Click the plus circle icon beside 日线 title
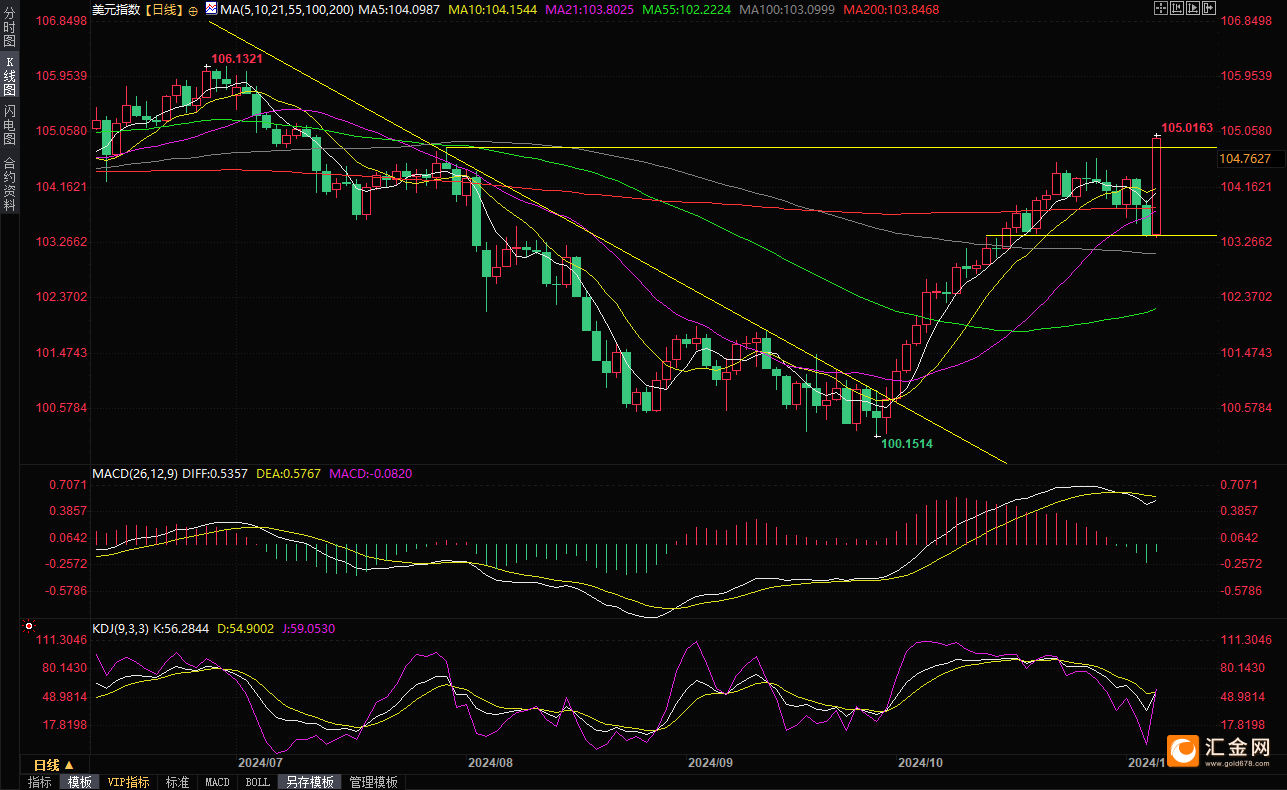1287x790 pixels. [193, 9]
